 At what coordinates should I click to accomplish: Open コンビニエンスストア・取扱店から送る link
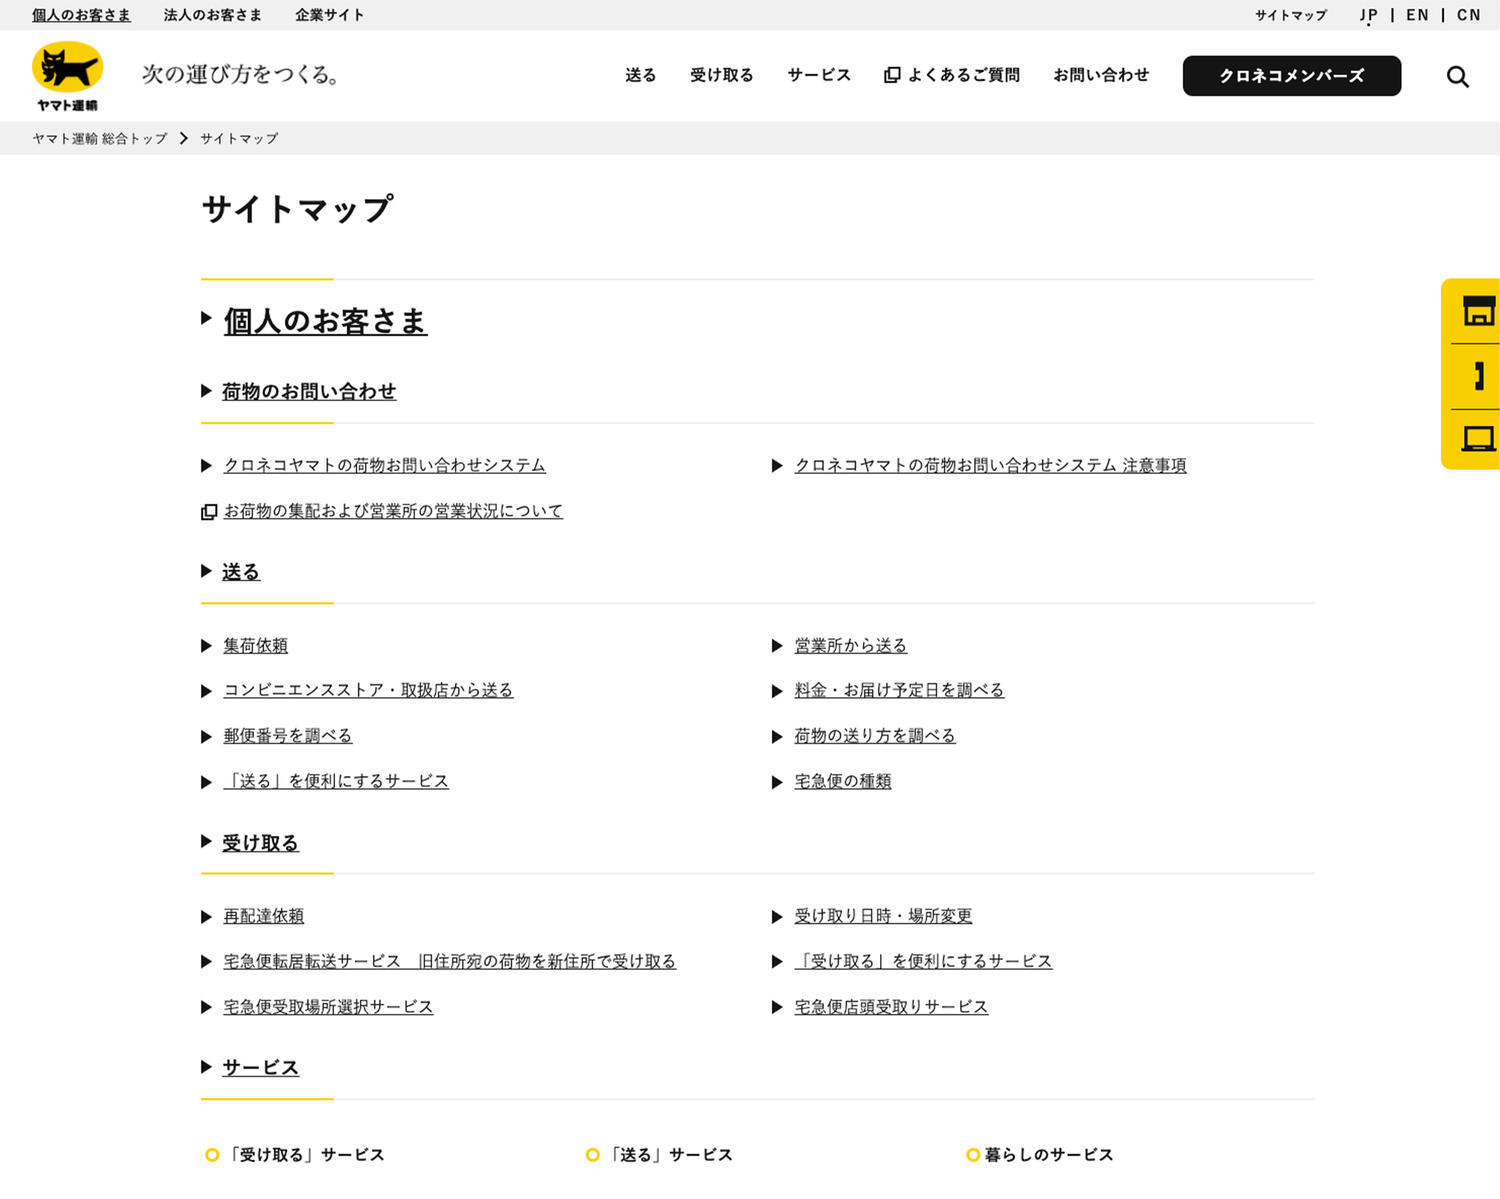pyautogui.click(x=368, y=690)
